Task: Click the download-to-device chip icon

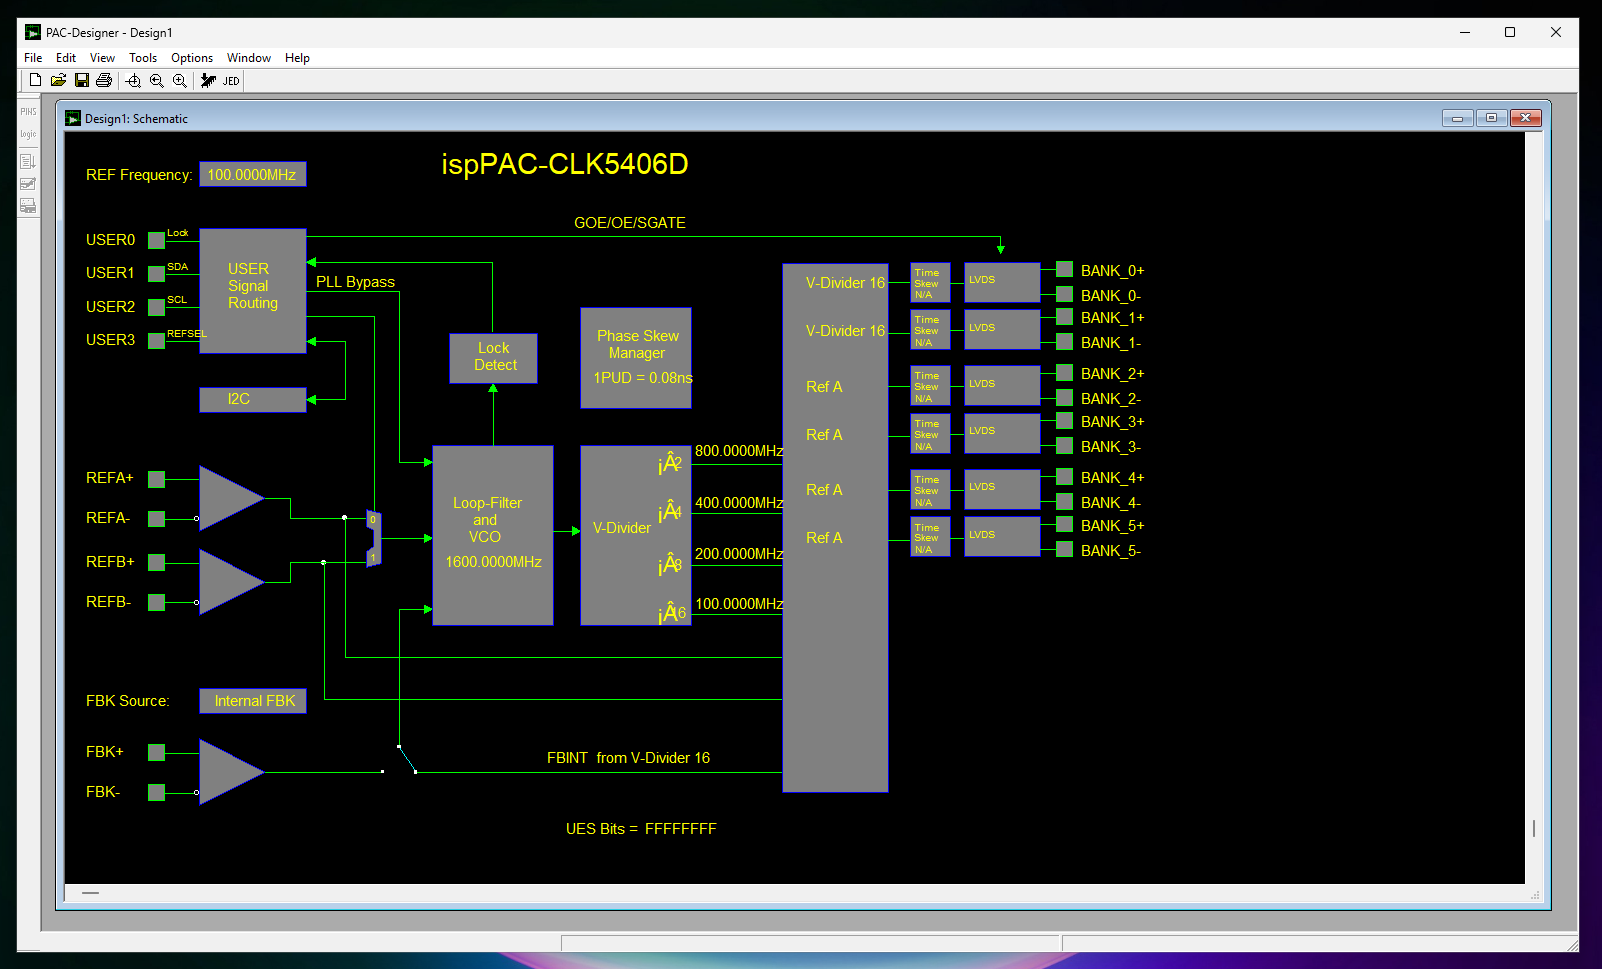Action: 208,81
